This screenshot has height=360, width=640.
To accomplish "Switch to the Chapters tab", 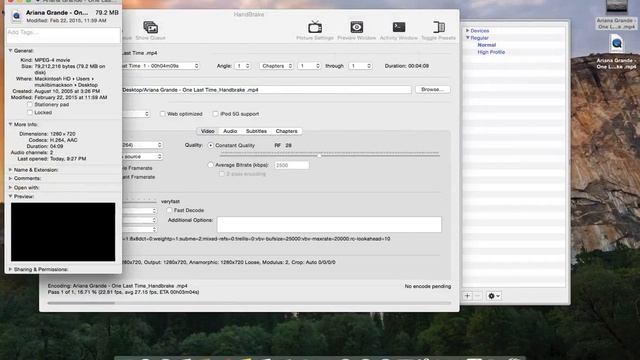I will (x=287, y=131).
